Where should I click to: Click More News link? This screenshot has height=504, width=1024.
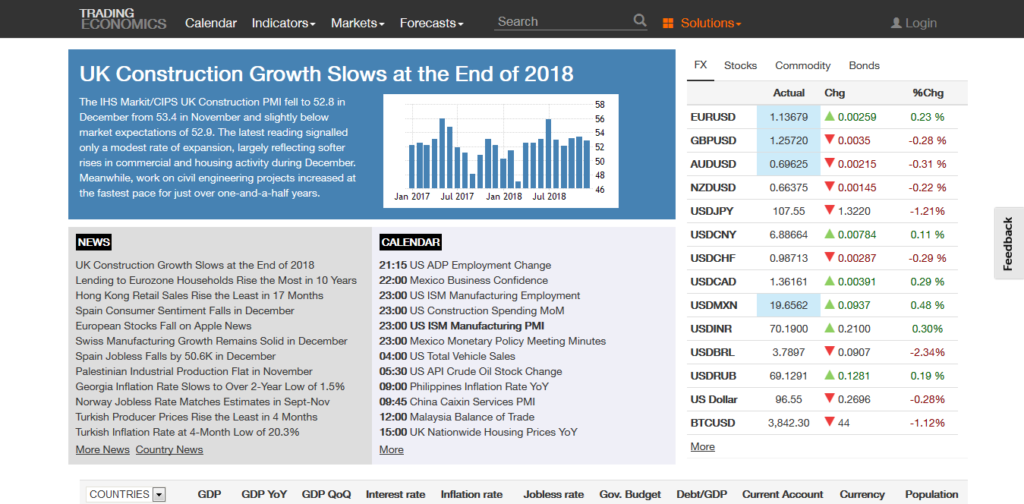103,450
